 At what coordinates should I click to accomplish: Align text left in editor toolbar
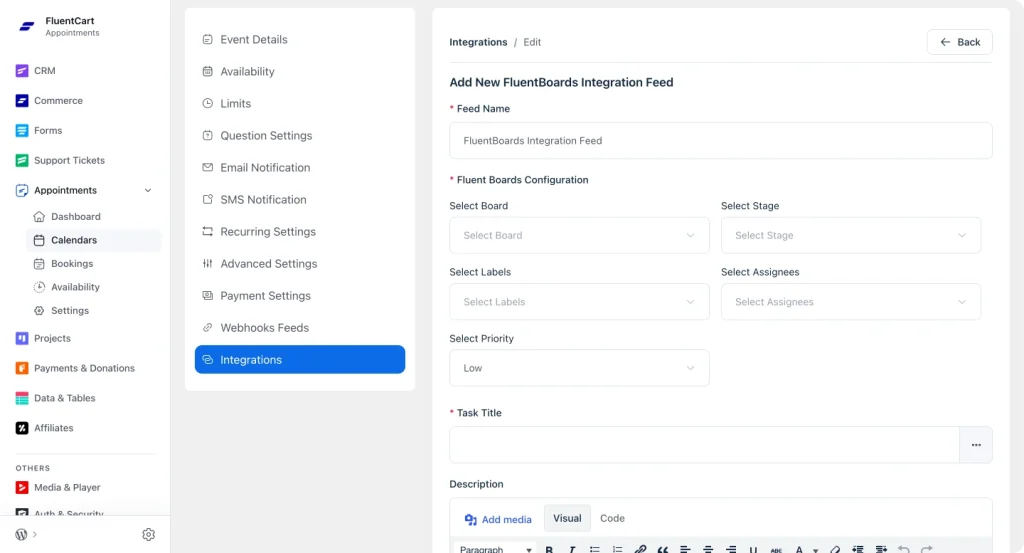tap(685, 549)
